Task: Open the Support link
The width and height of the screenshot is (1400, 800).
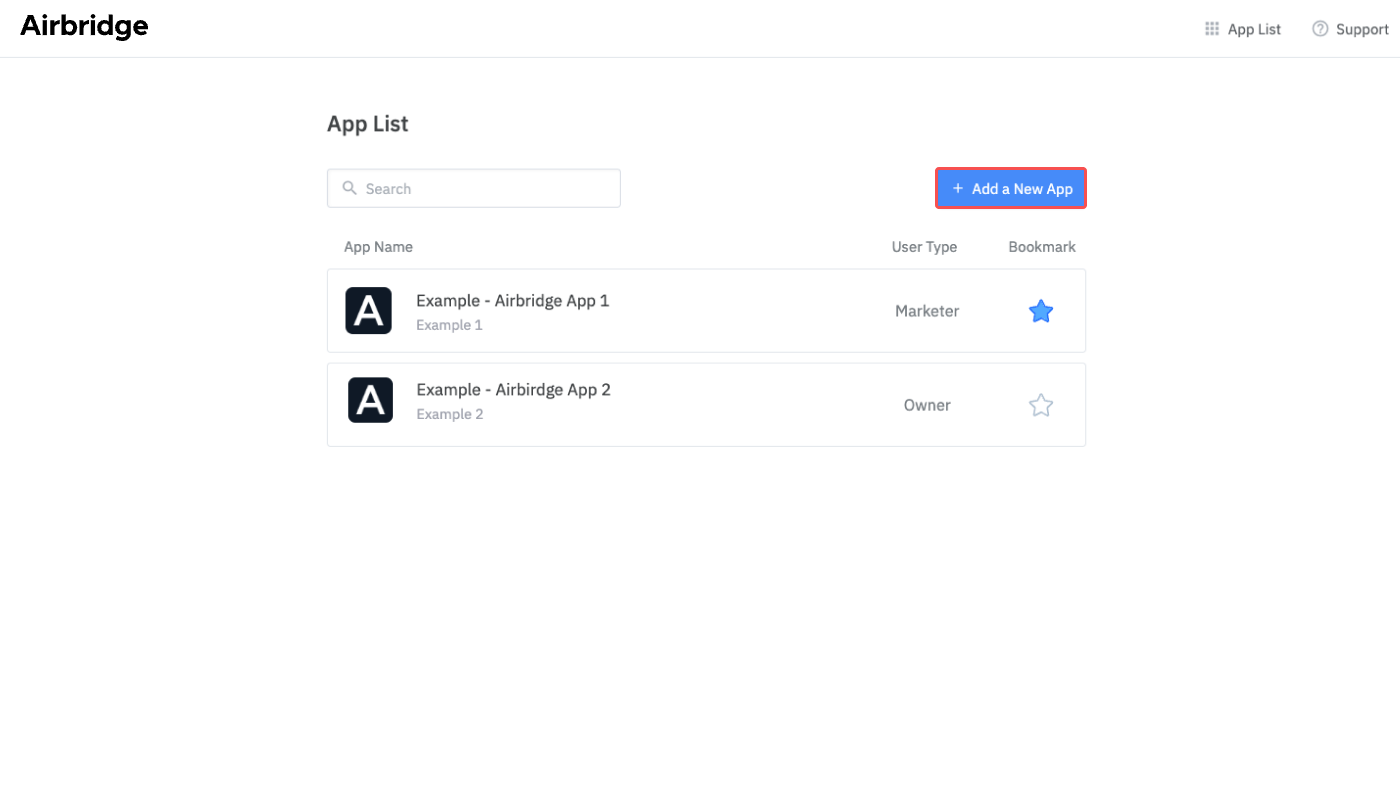Action: click(x=1362, y=29)
